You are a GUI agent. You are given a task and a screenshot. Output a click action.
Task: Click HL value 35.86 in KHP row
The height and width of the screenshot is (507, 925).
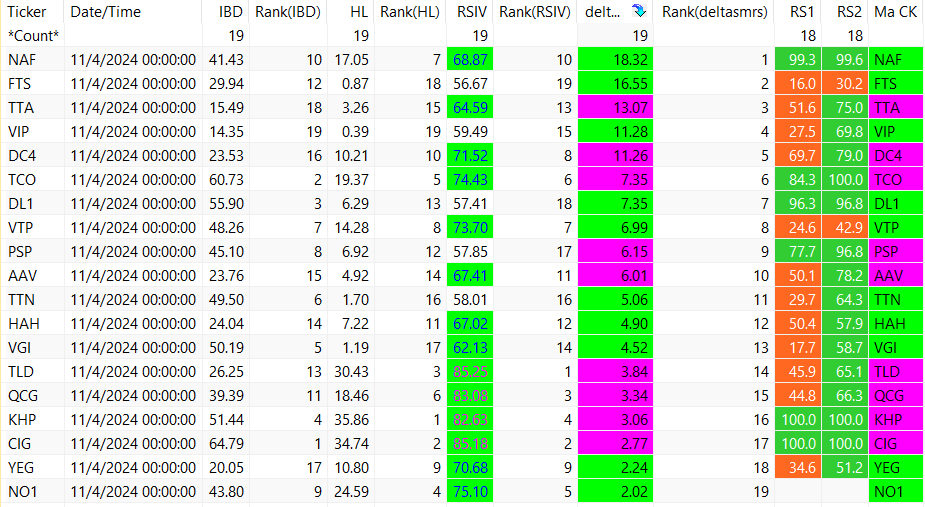coord(350,420)
